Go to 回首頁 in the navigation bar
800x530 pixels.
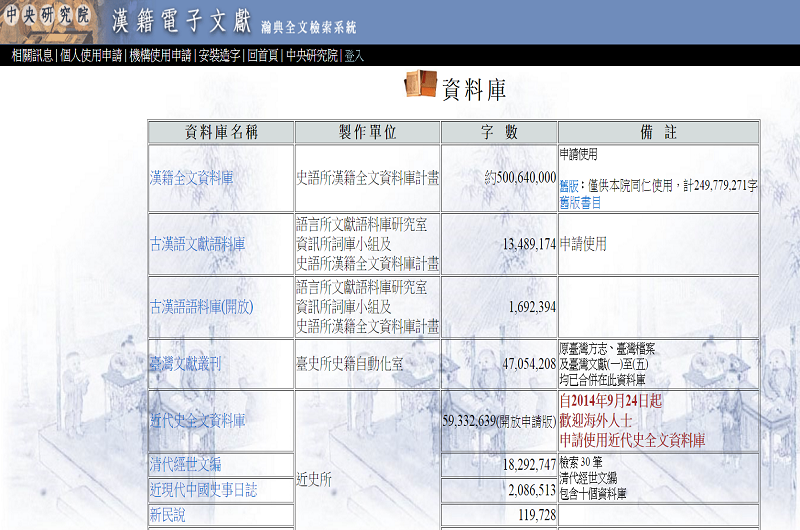(263, 55)
